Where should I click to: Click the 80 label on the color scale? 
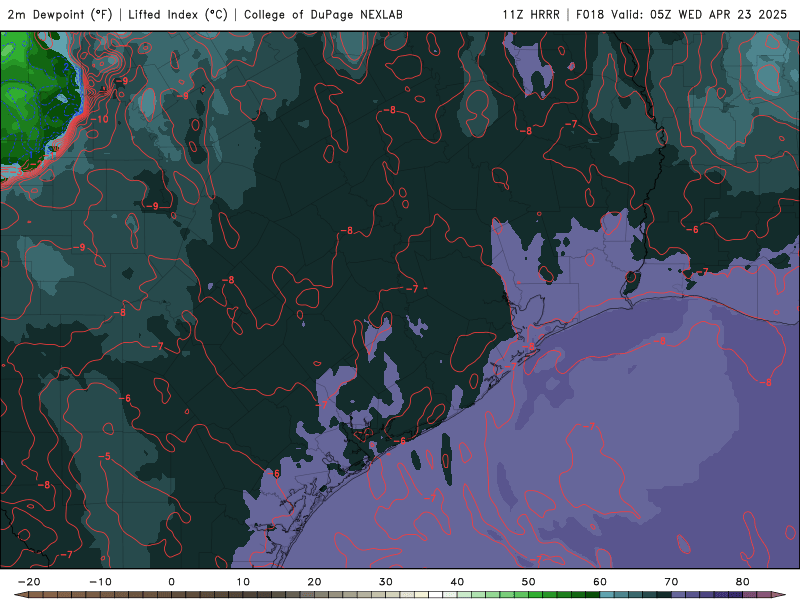743,582
